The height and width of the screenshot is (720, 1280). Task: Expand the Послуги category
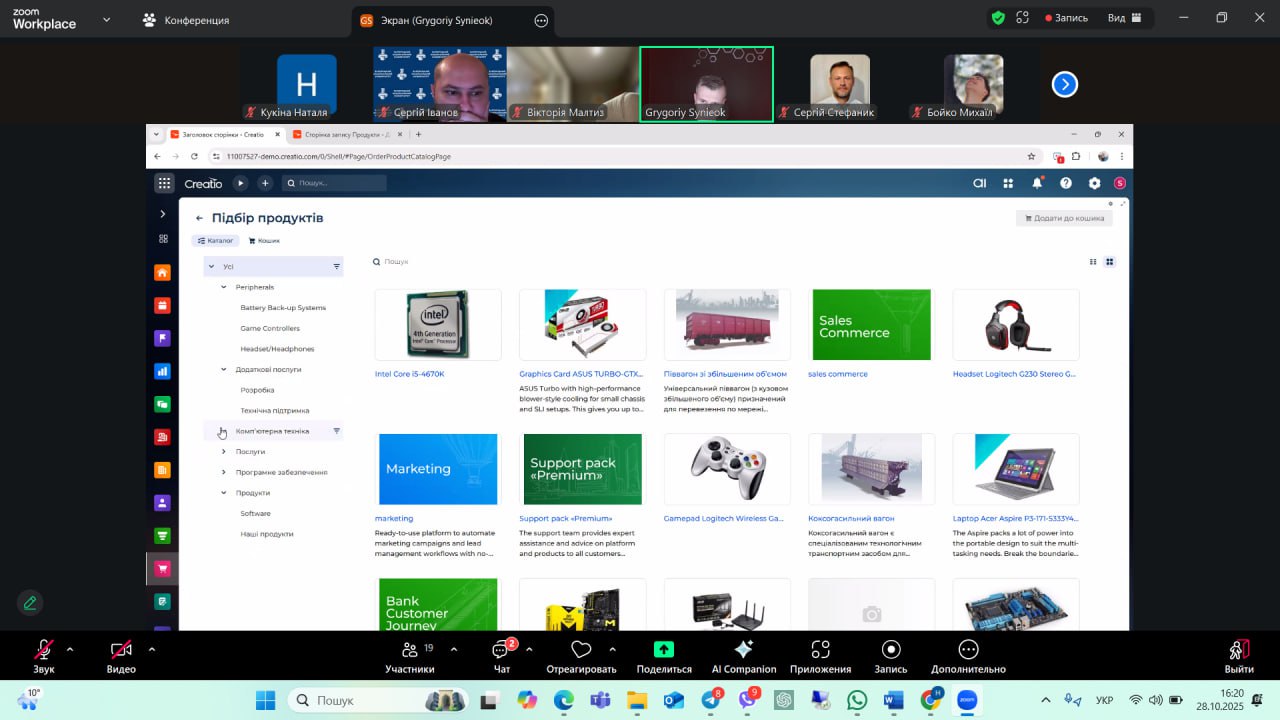224,452
